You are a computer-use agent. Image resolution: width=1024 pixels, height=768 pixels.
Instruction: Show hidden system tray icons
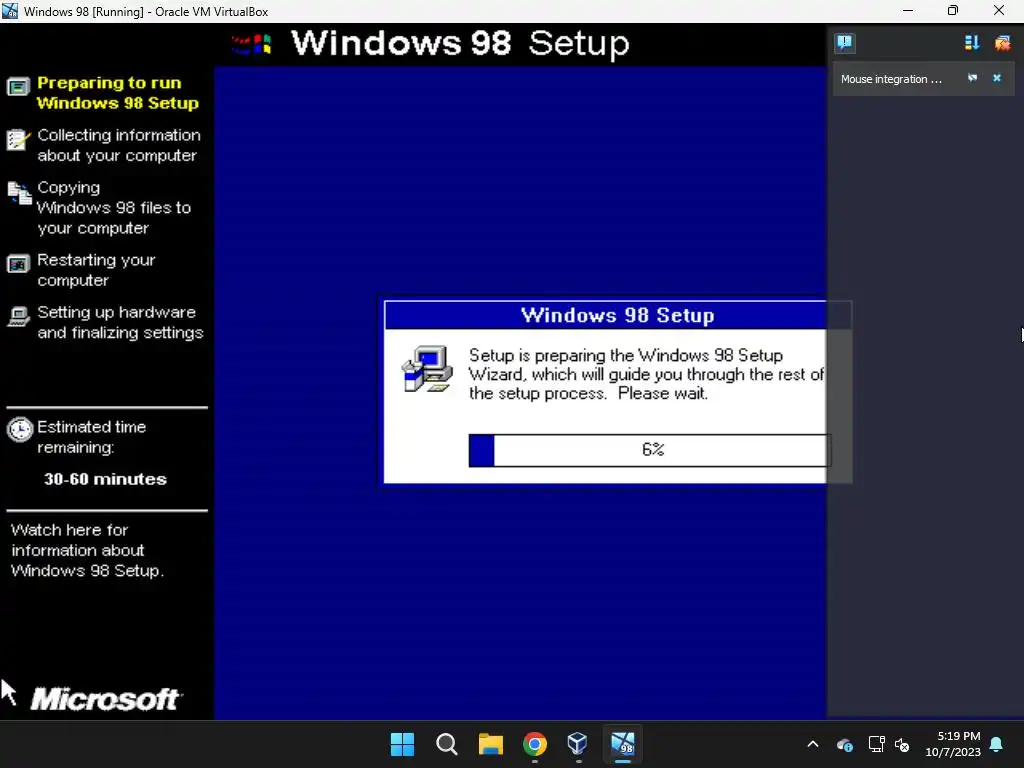point(813,744)
